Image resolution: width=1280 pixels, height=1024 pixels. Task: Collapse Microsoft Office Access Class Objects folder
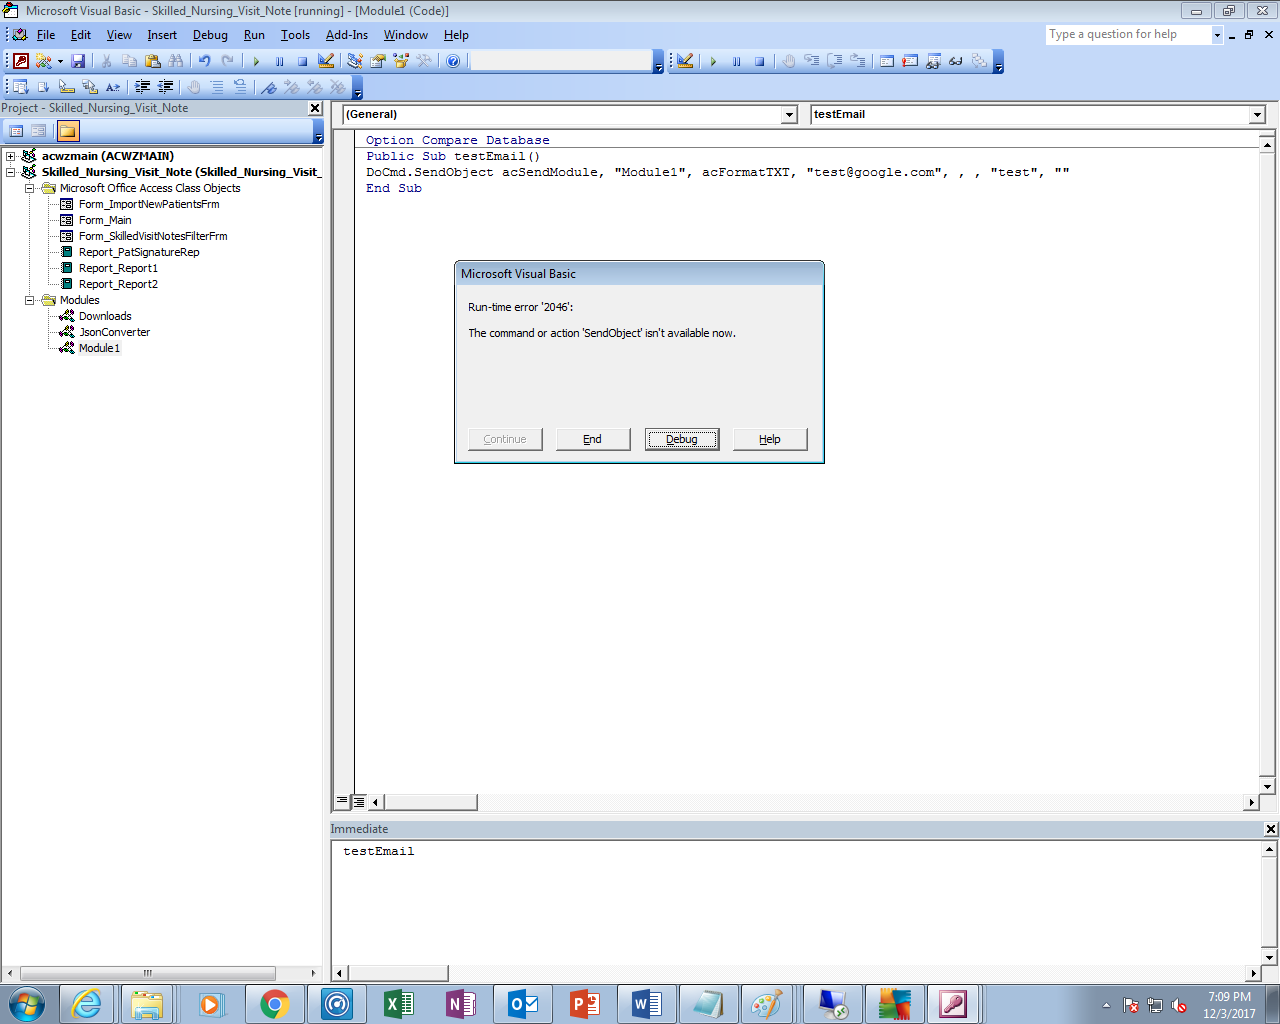pos(30,188)
